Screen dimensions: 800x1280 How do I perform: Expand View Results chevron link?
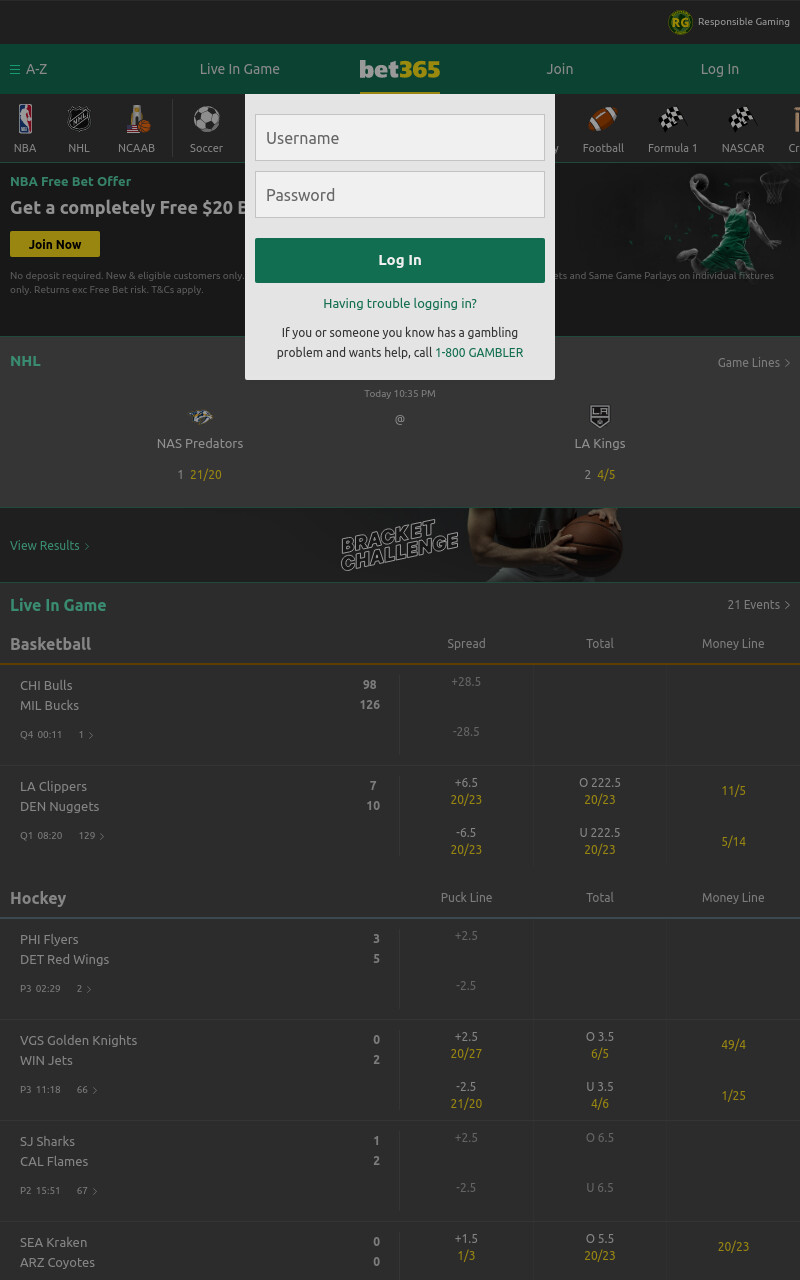[50, 546]
